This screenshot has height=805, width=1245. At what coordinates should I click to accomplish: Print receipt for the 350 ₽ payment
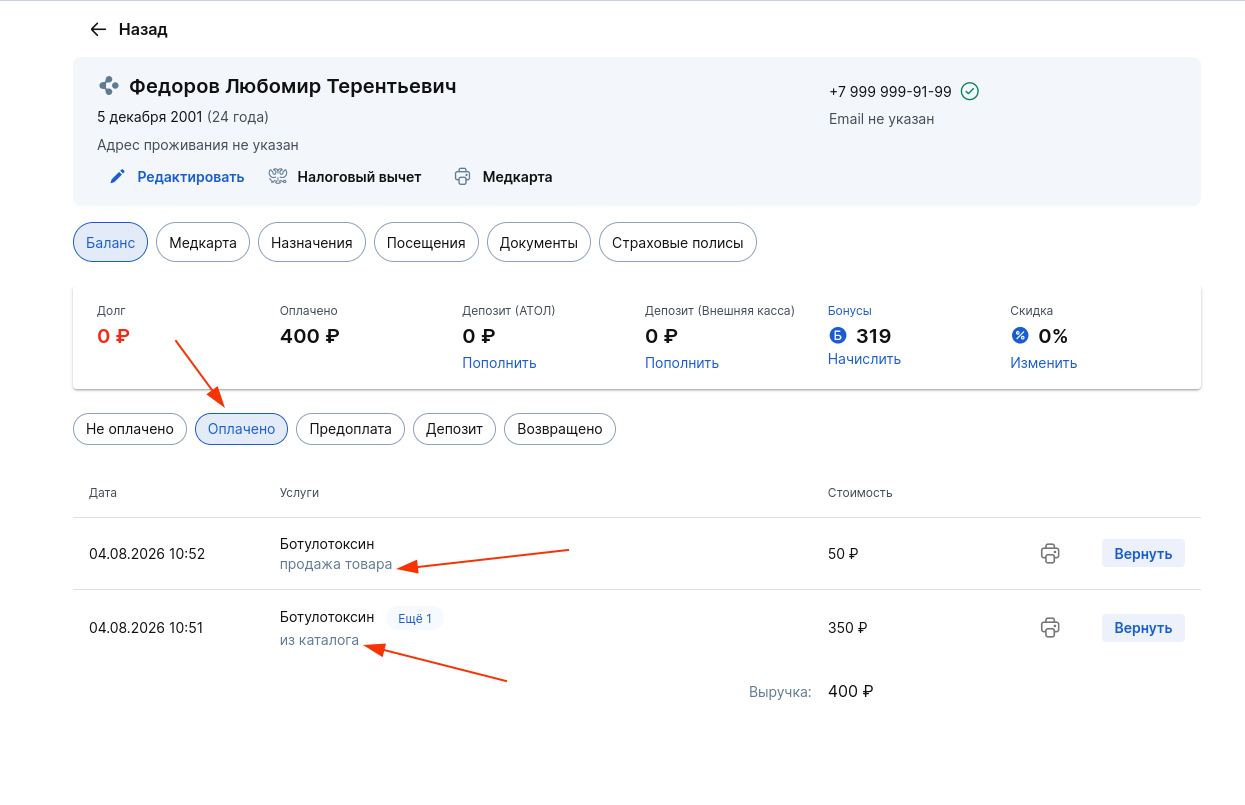pos(1050,628)
